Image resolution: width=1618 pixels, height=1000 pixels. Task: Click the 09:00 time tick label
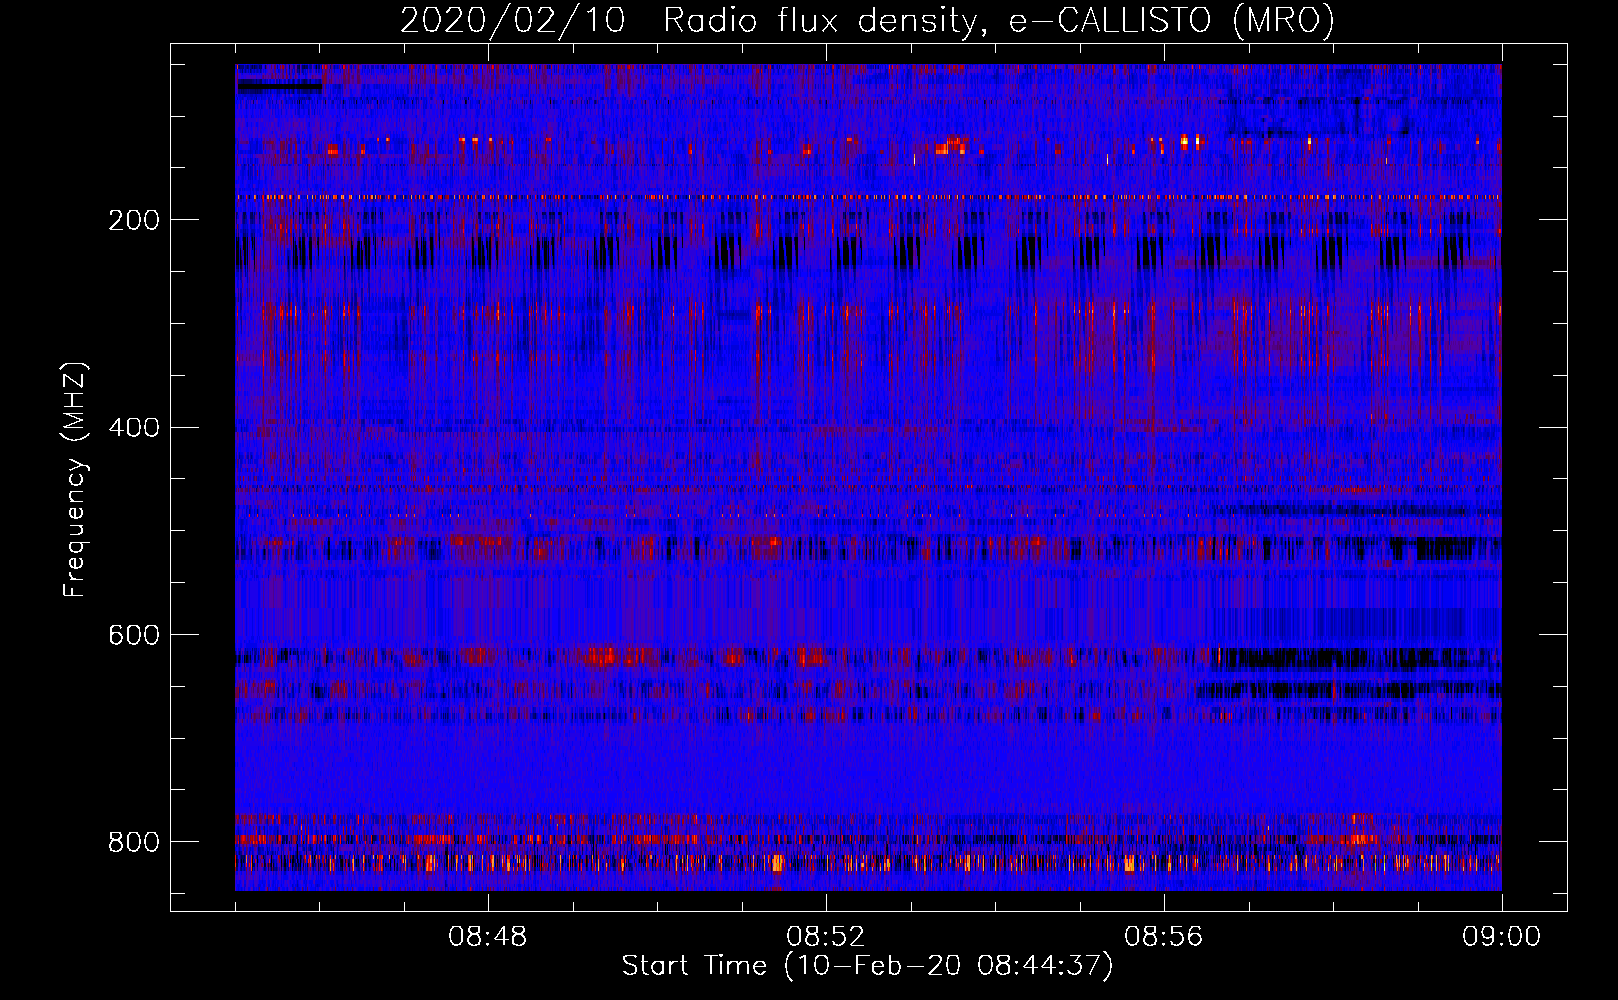(1501, 937)
